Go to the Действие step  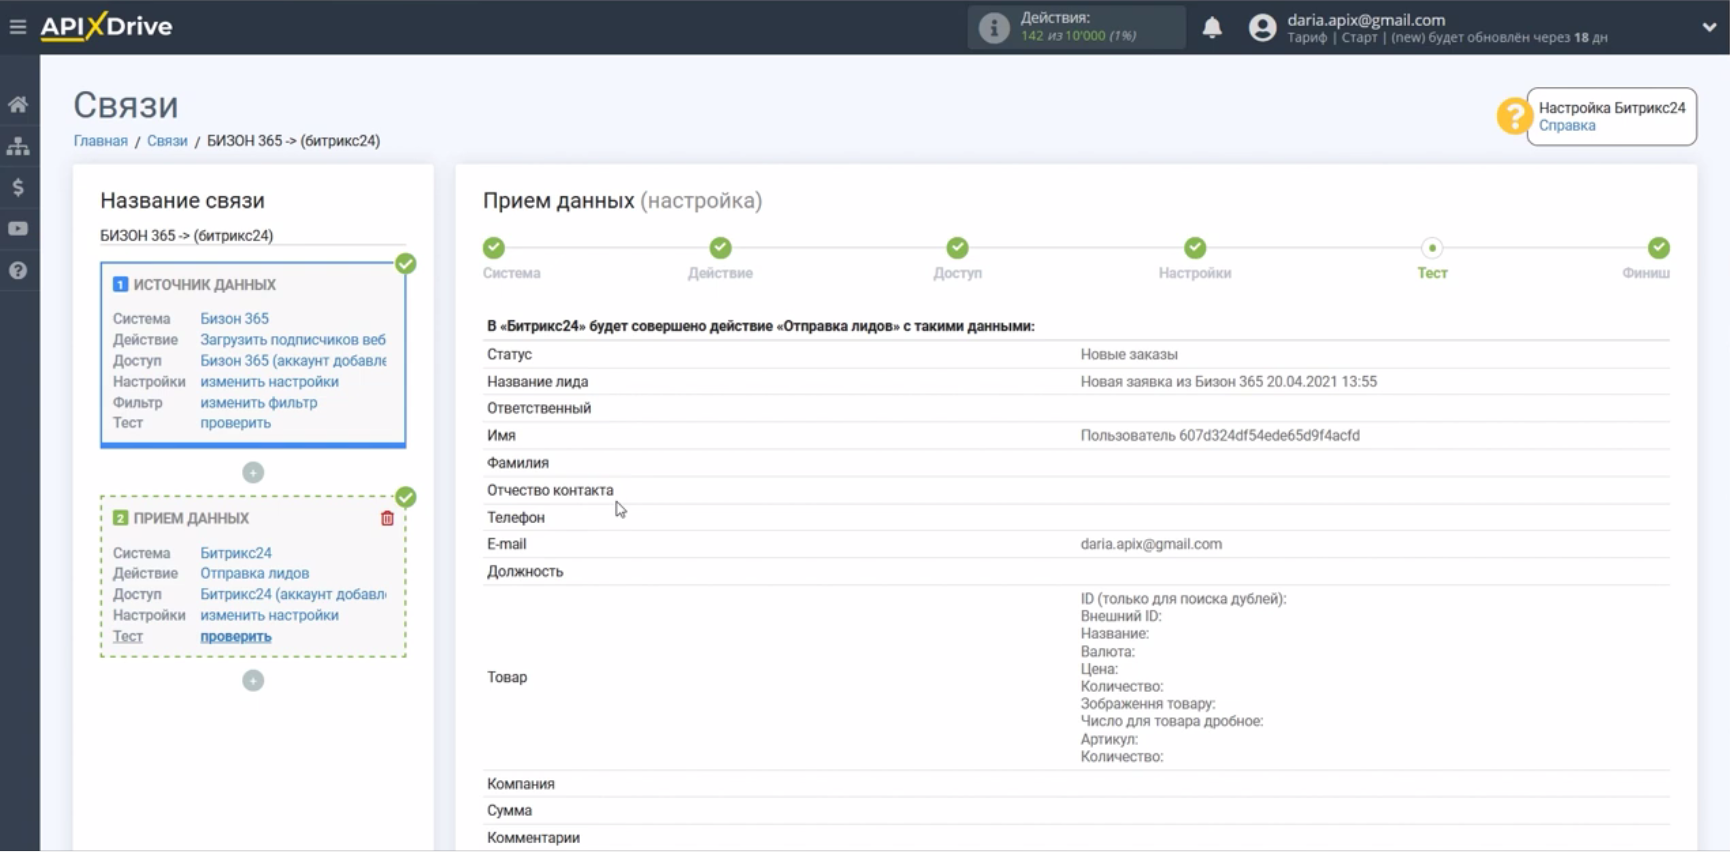pyautogui.click(x=720, y=248)
